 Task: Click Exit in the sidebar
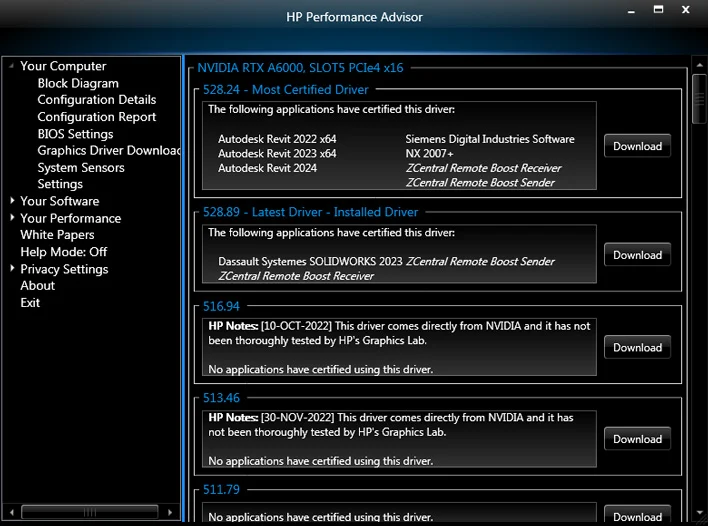(x=30, y=303)
